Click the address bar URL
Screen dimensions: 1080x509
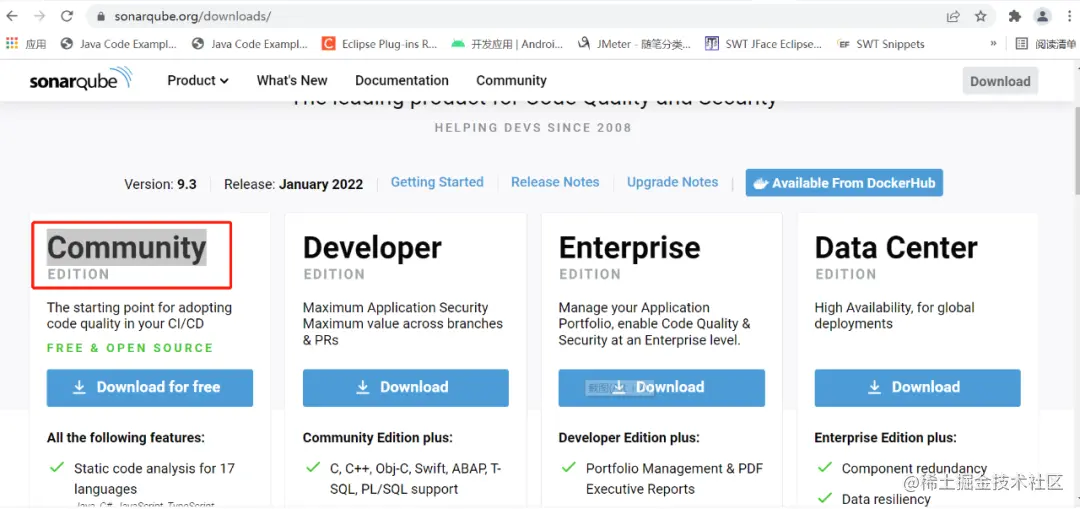pos(192,16)
